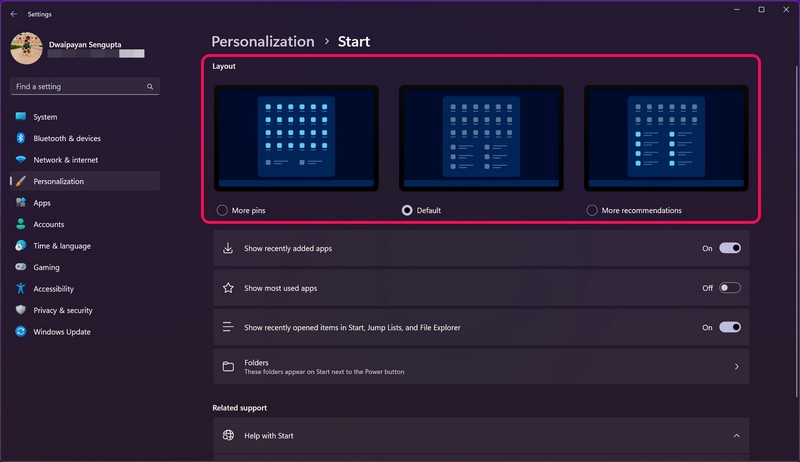Click the Windows Update icon
The height and width of the screenshot is (462, 800).
tap(20, 332)
